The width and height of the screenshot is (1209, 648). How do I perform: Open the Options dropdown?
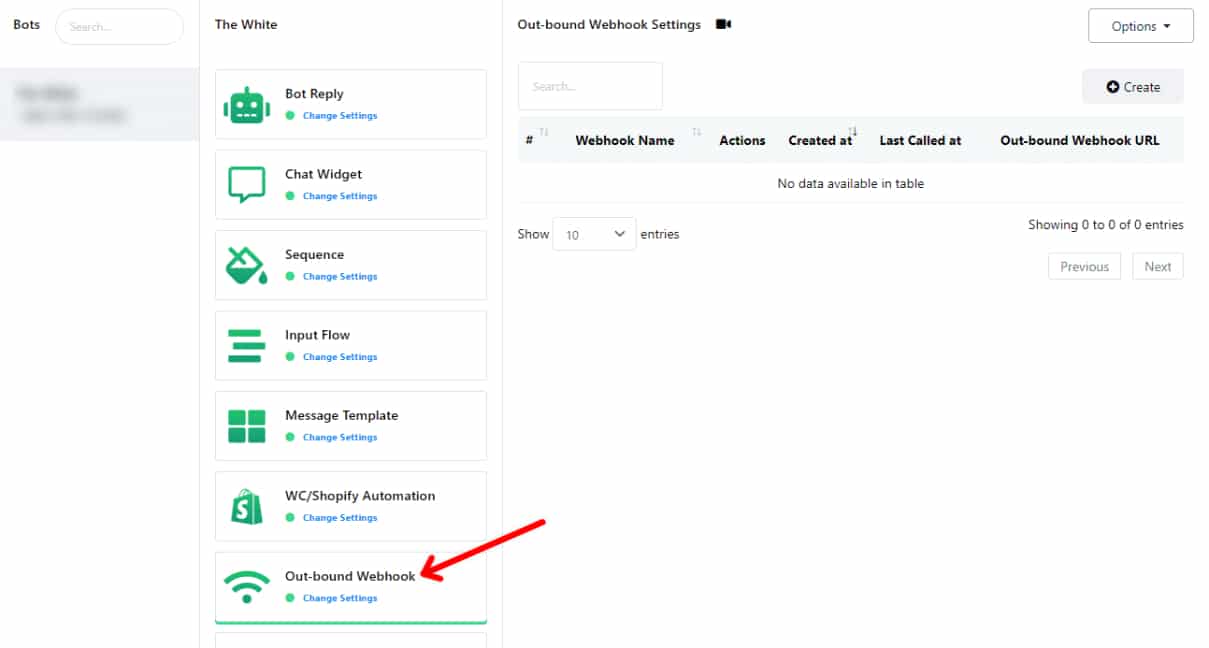point(1140,26)
